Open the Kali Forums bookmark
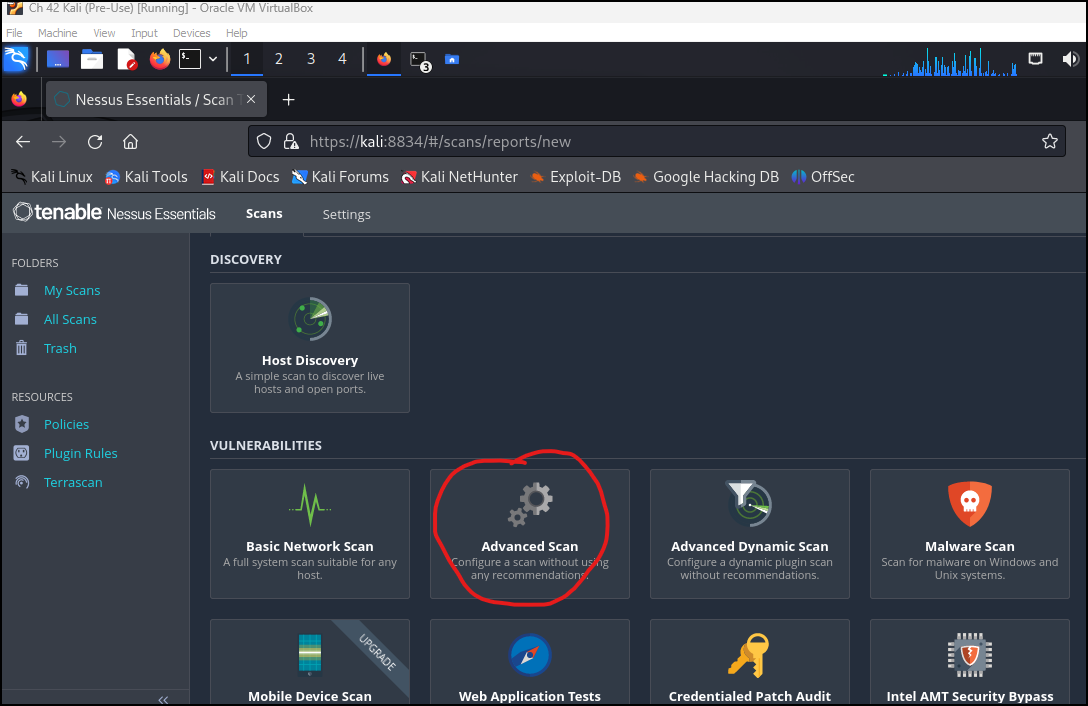Viewport: 1088px width, 706px height. [x=340, y=177]
